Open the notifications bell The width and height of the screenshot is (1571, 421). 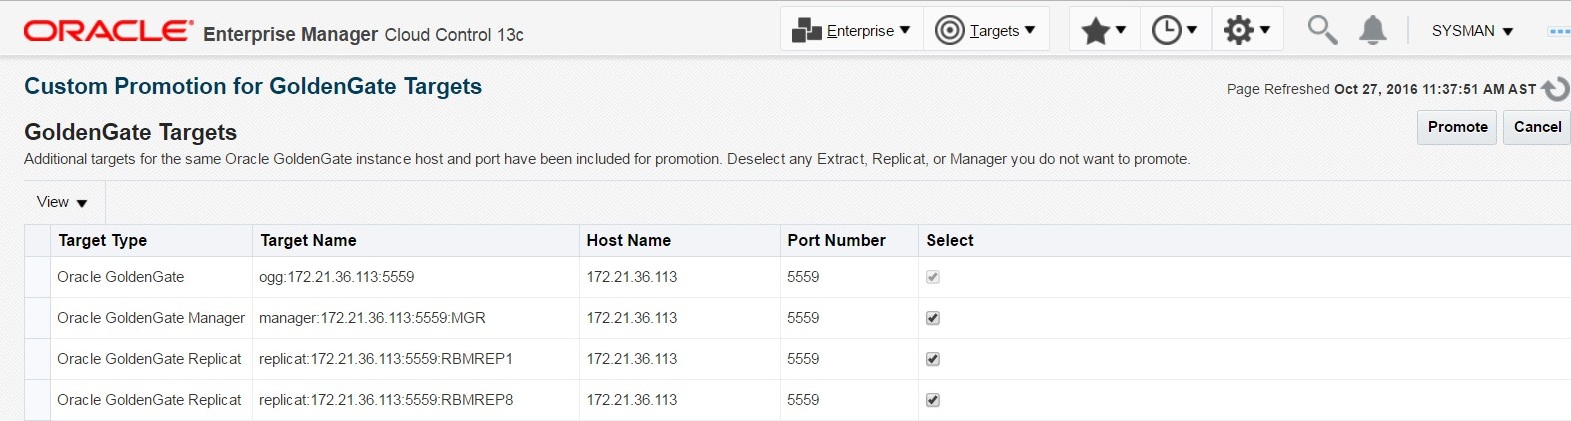pyautogui.click(x=1373, y=31)
